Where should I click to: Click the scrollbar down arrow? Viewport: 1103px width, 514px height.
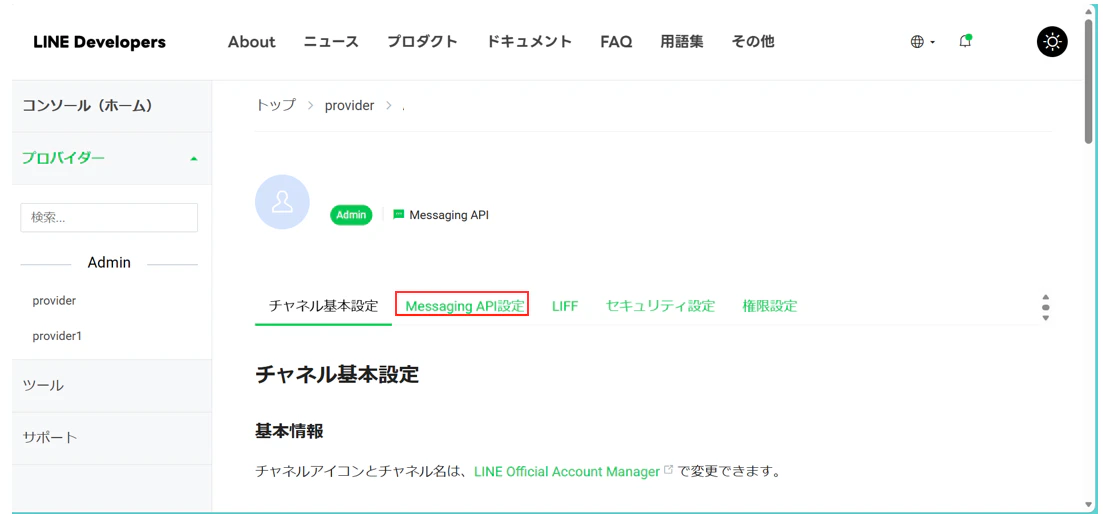point(1090,505)
